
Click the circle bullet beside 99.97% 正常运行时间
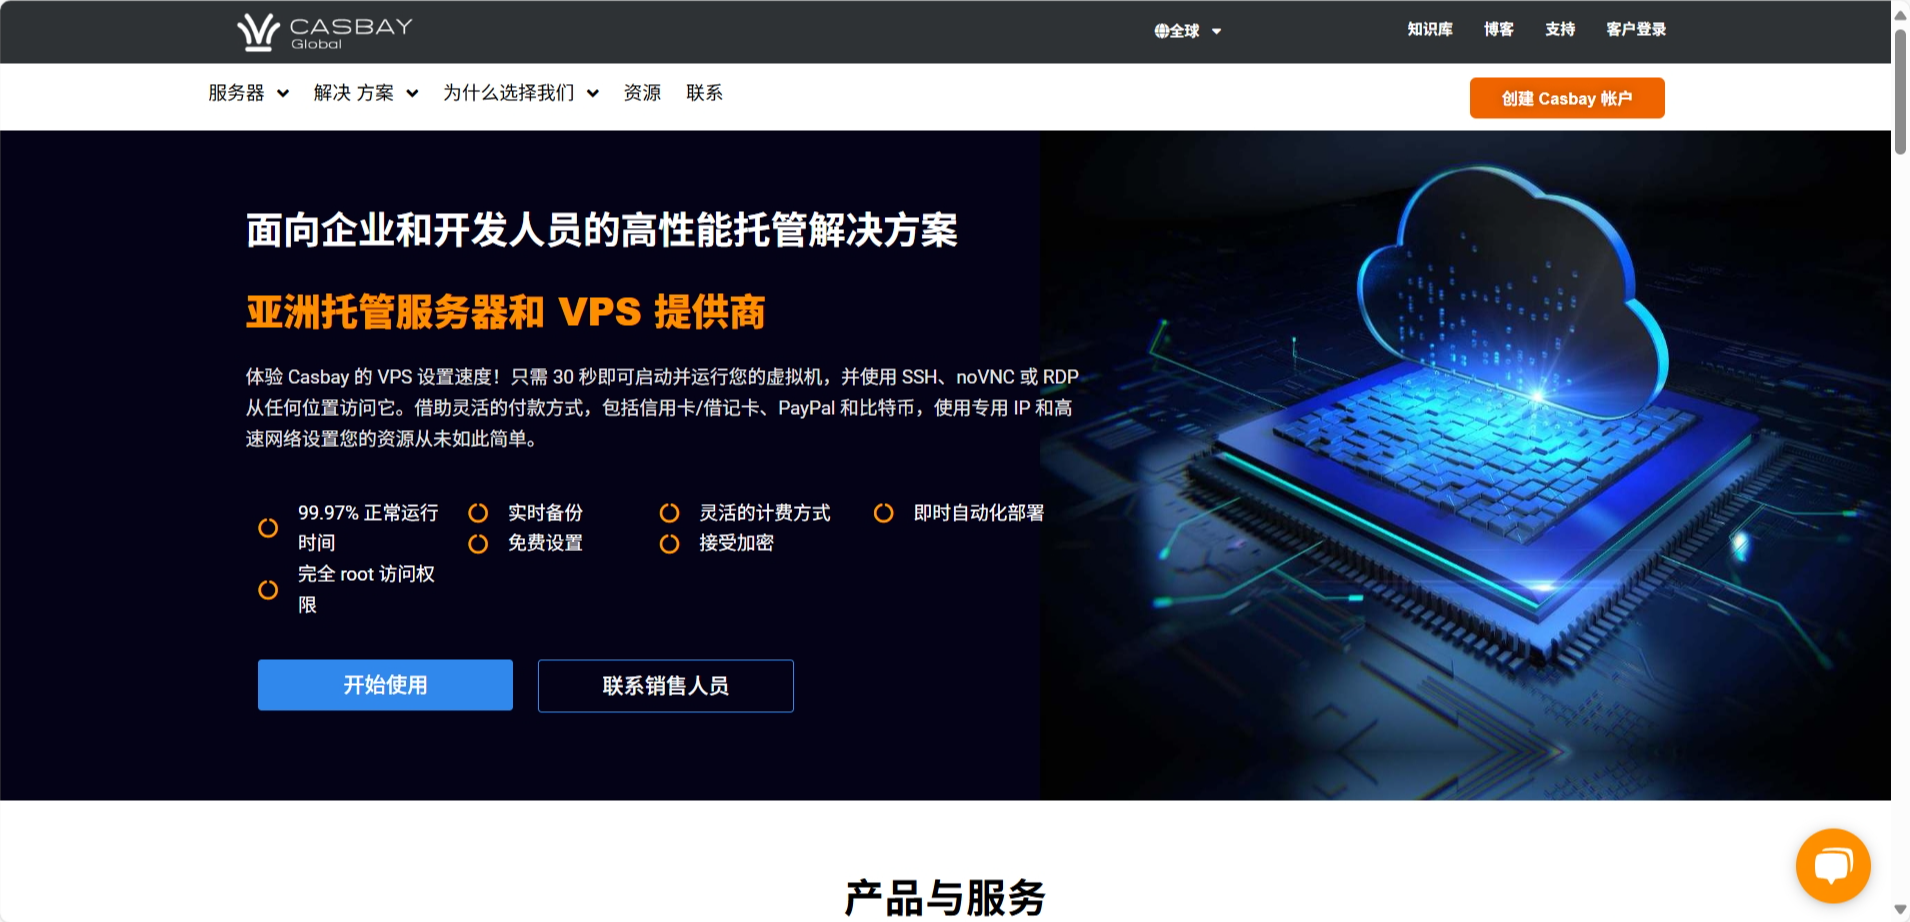click(268, 528)
